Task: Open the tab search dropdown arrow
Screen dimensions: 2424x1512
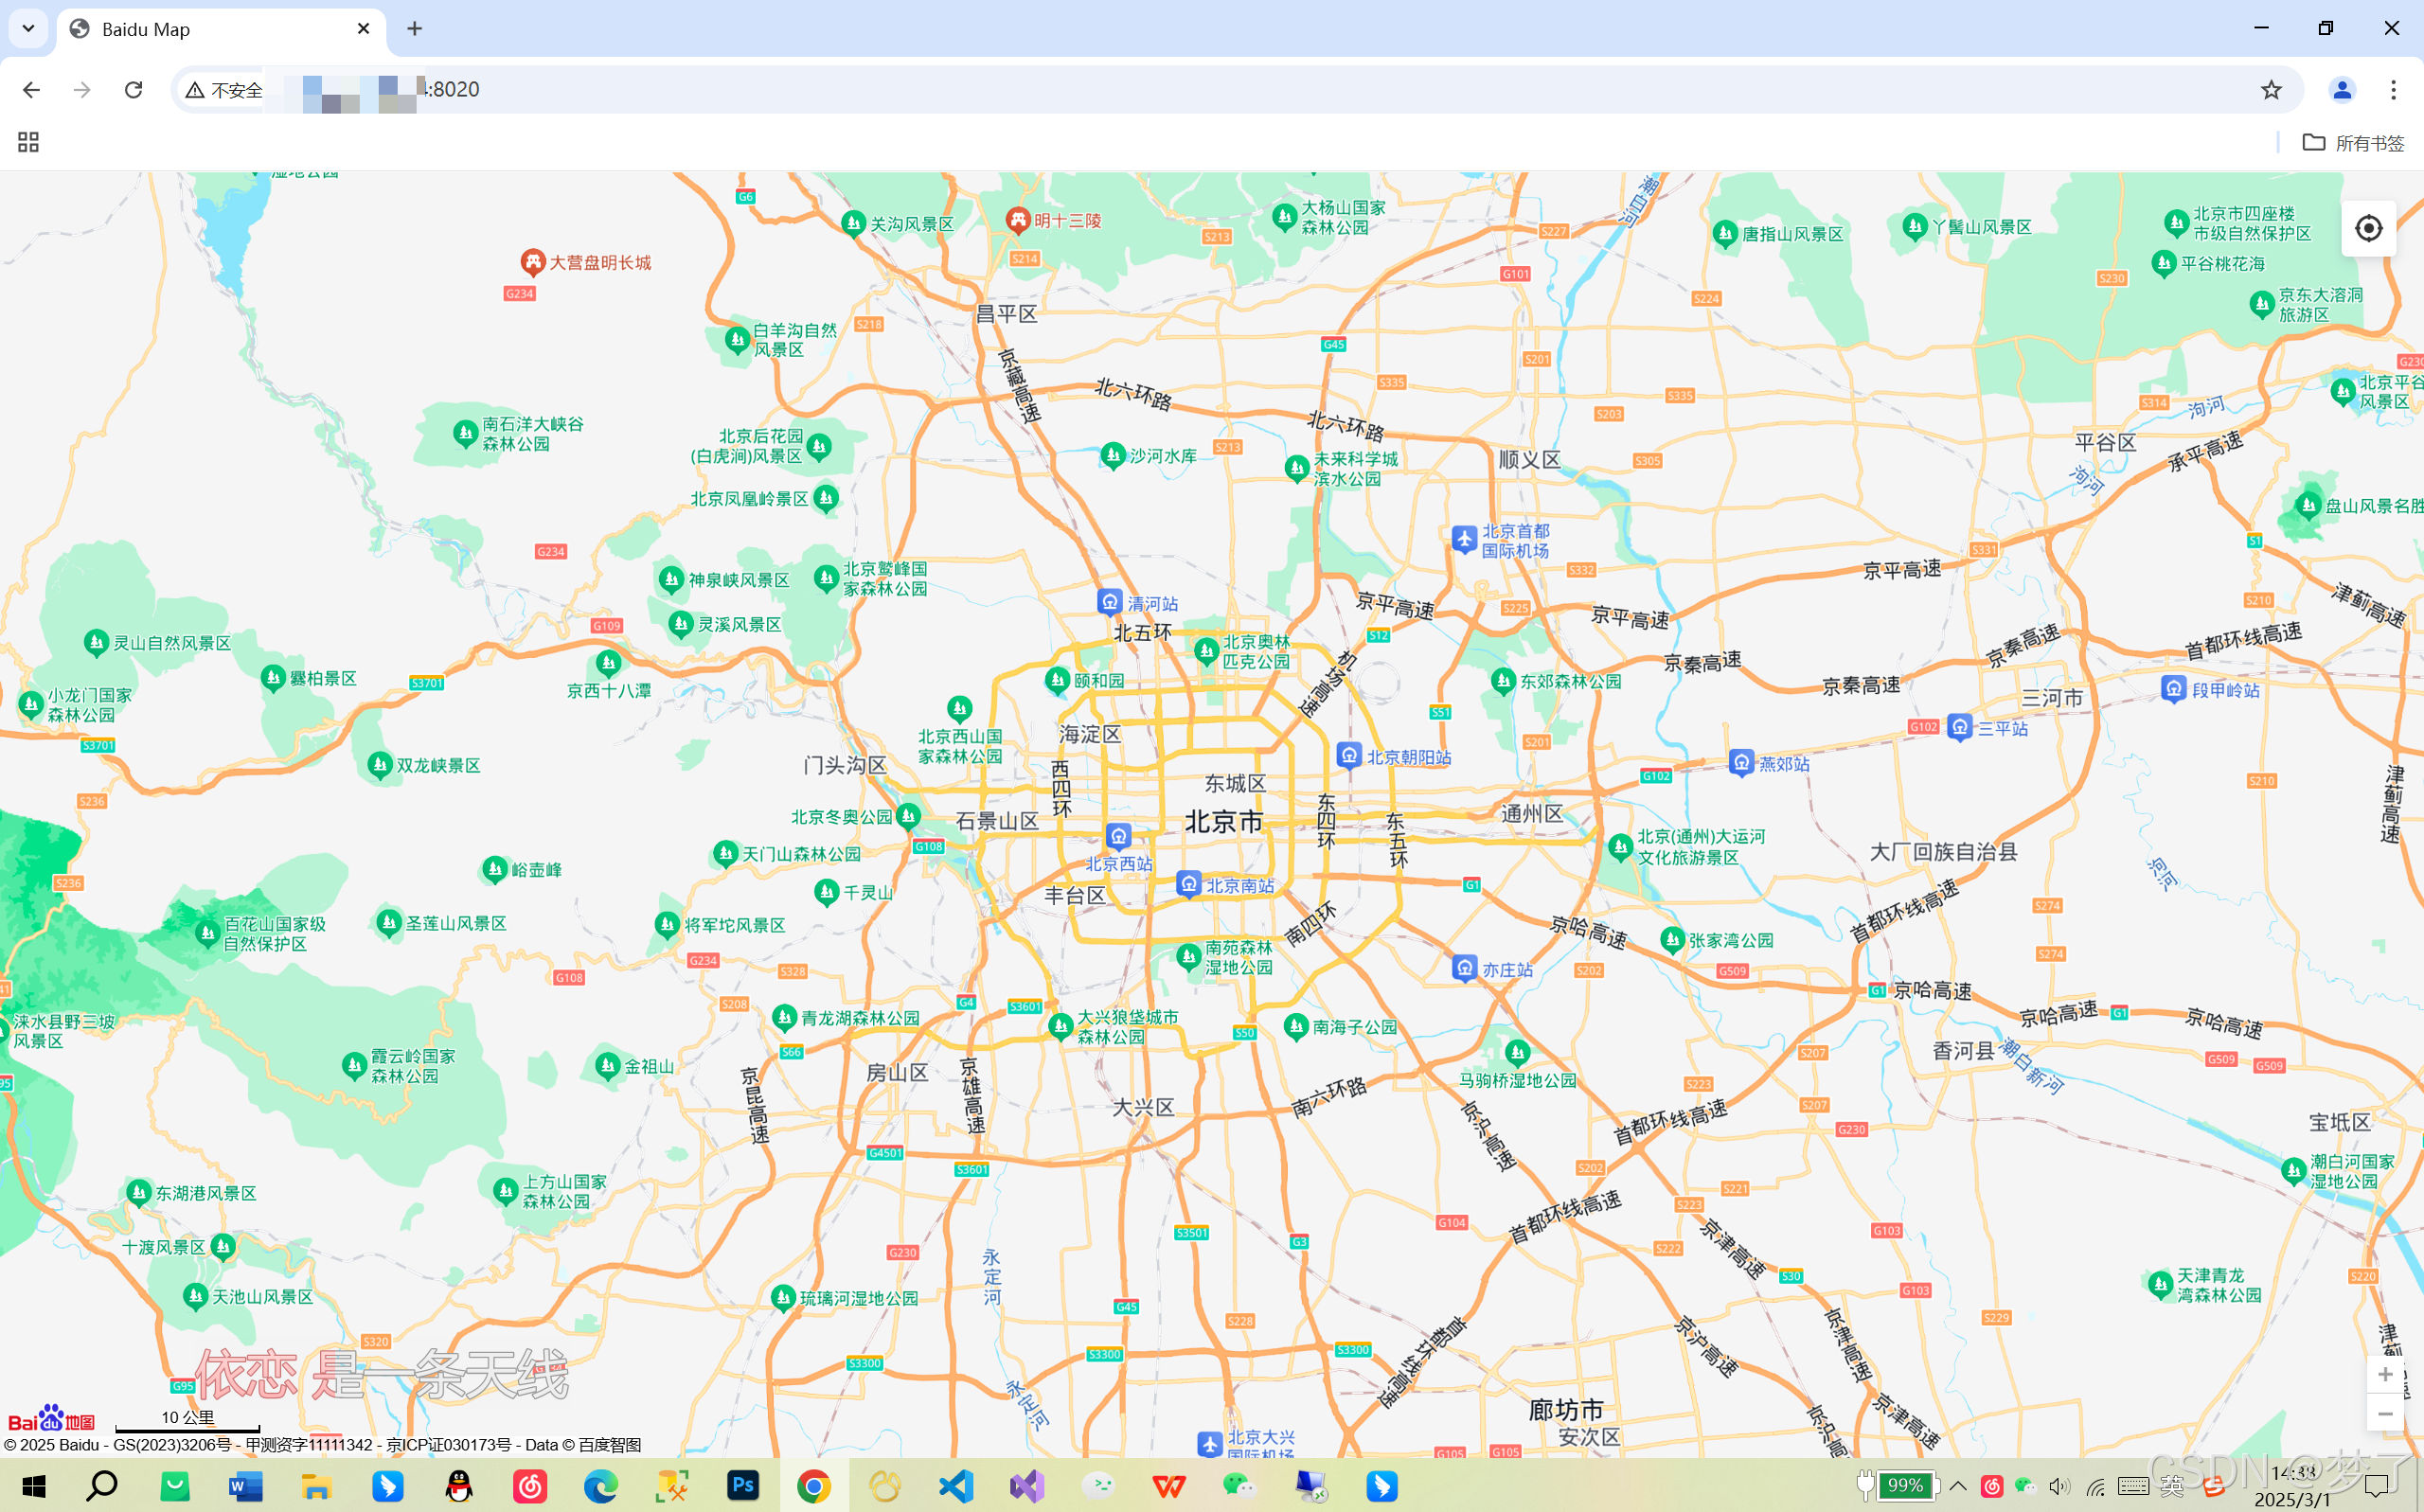Action: [x=28, y=28]
